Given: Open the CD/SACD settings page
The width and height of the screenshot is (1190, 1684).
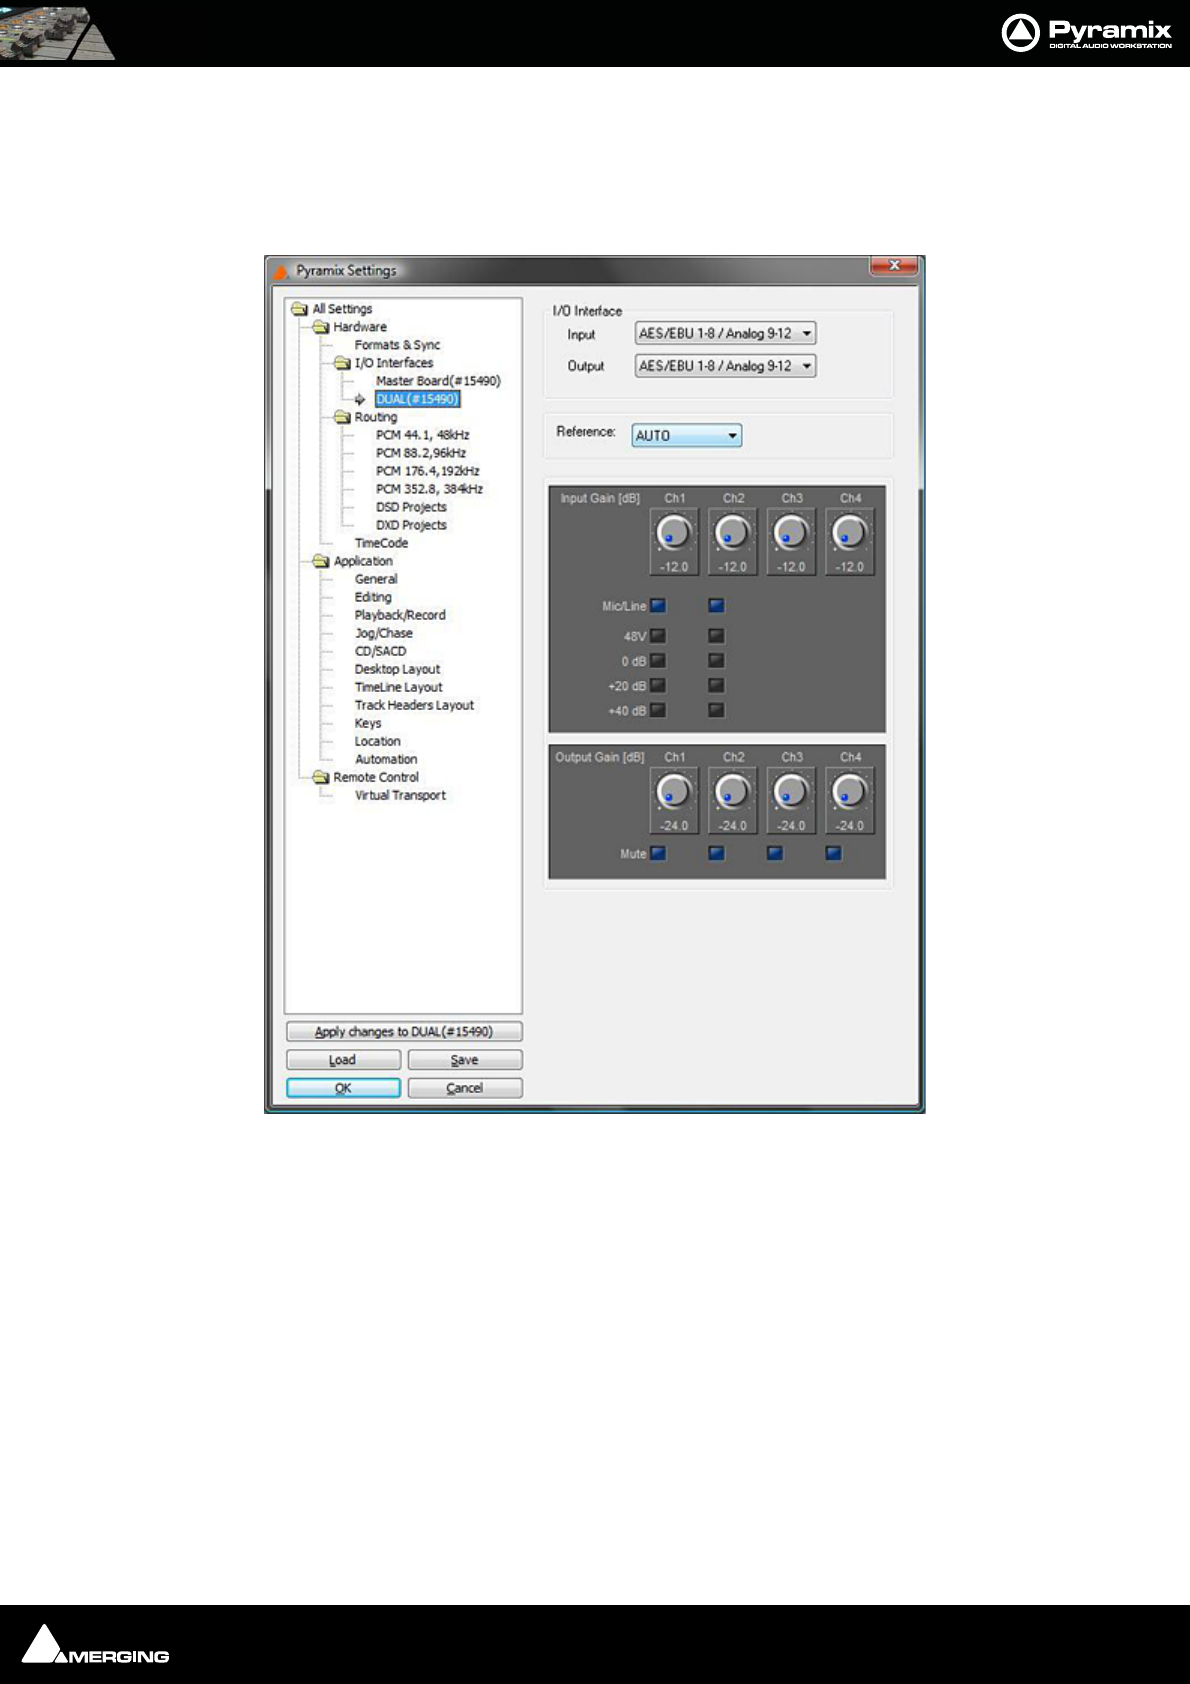Looking at the screenshot, I should click(x=380, y=651).
